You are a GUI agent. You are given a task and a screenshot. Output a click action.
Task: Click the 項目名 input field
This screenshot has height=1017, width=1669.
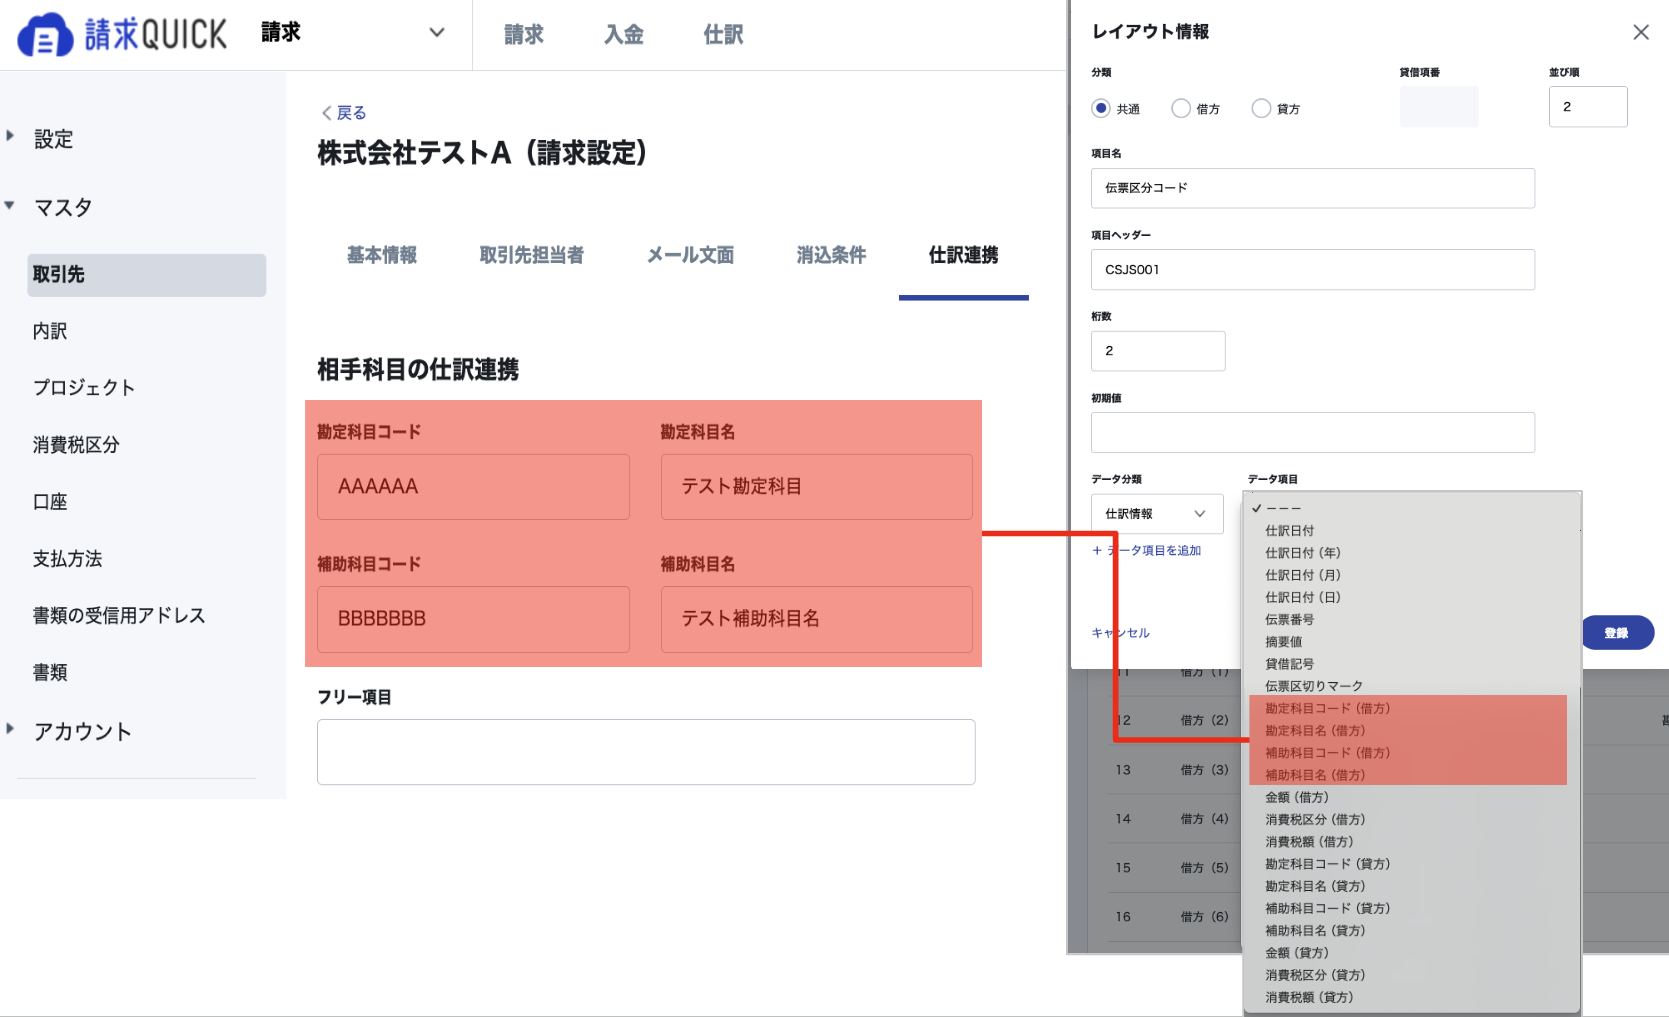pos(1313,188)
